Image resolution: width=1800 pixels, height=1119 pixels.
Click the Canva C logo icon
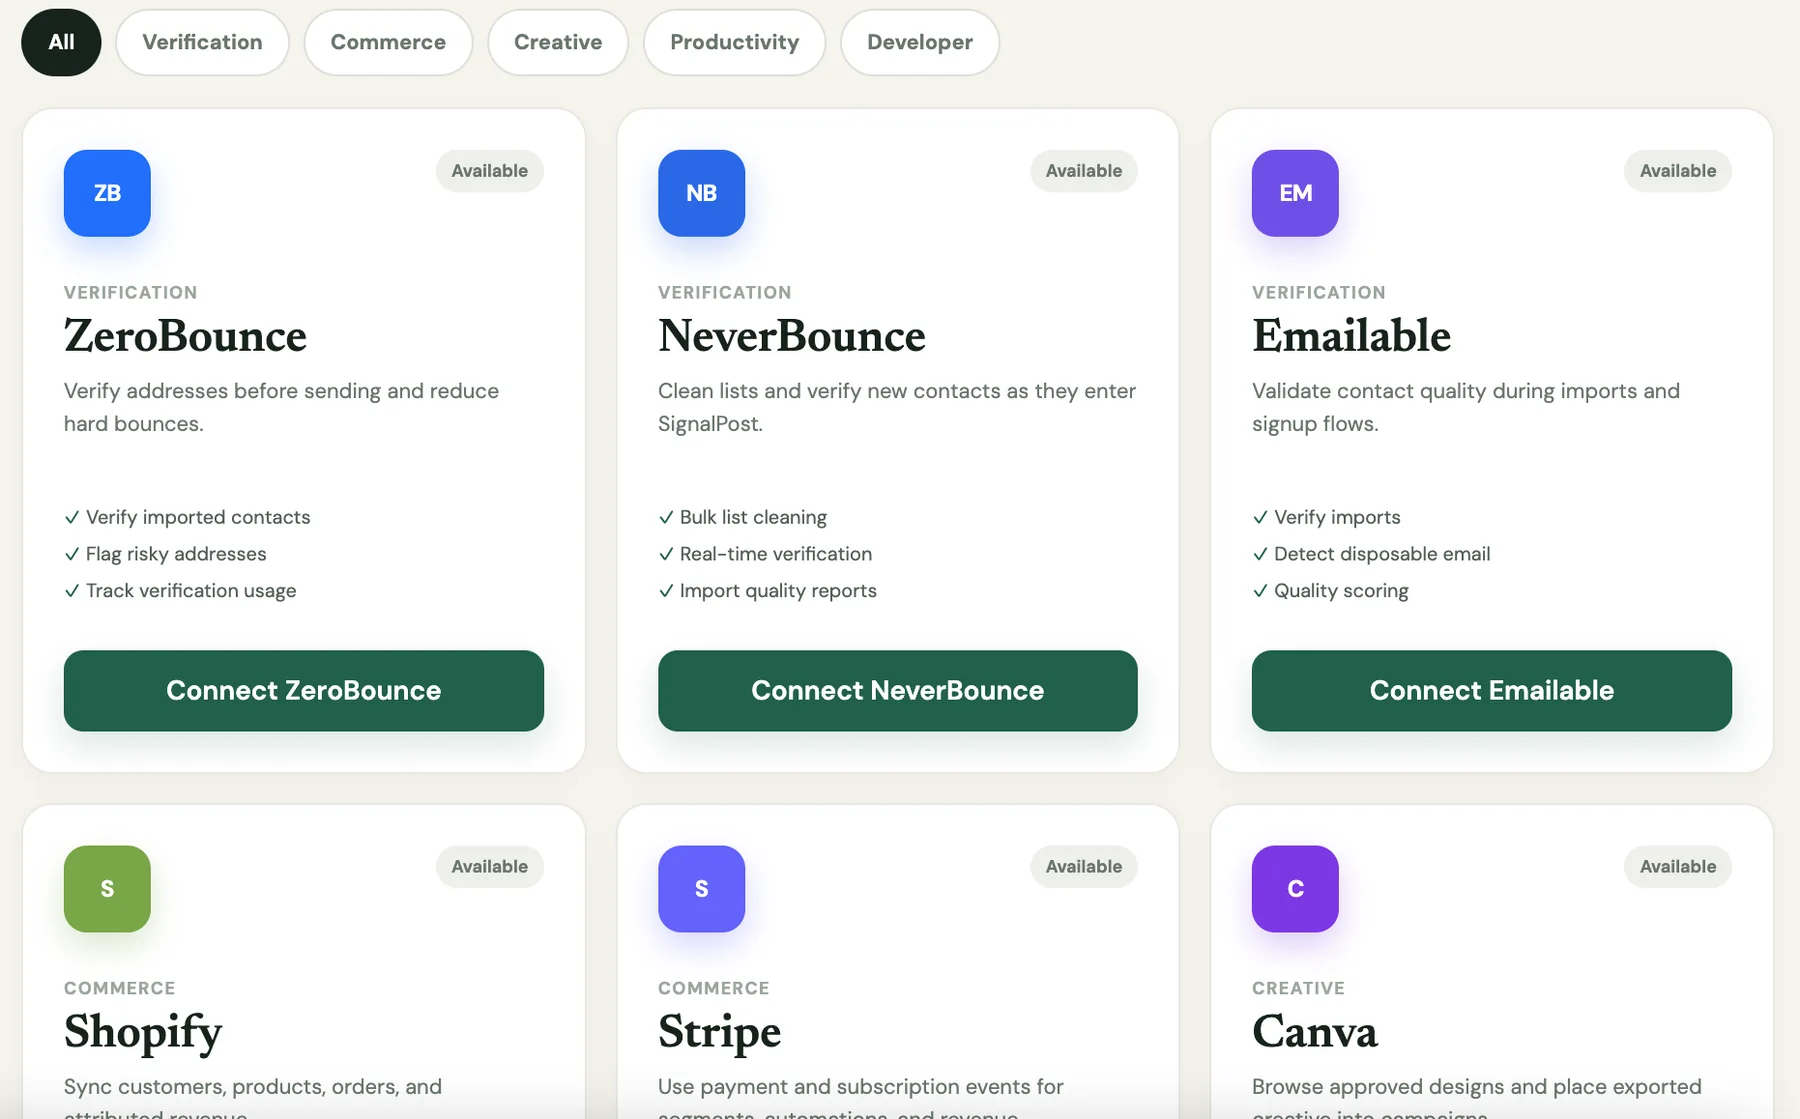pyautogui.click(x=1295, y=889)
